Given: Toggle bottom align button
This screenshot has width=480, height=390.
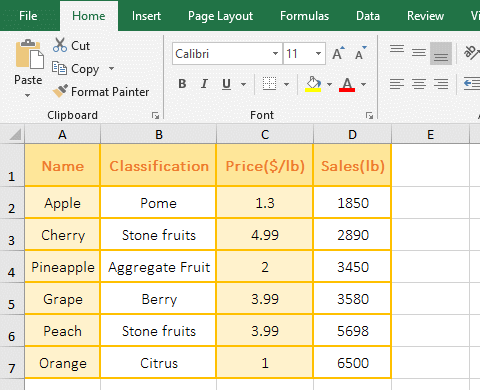Looking at the screenshot, I should [x=441, y=53].
